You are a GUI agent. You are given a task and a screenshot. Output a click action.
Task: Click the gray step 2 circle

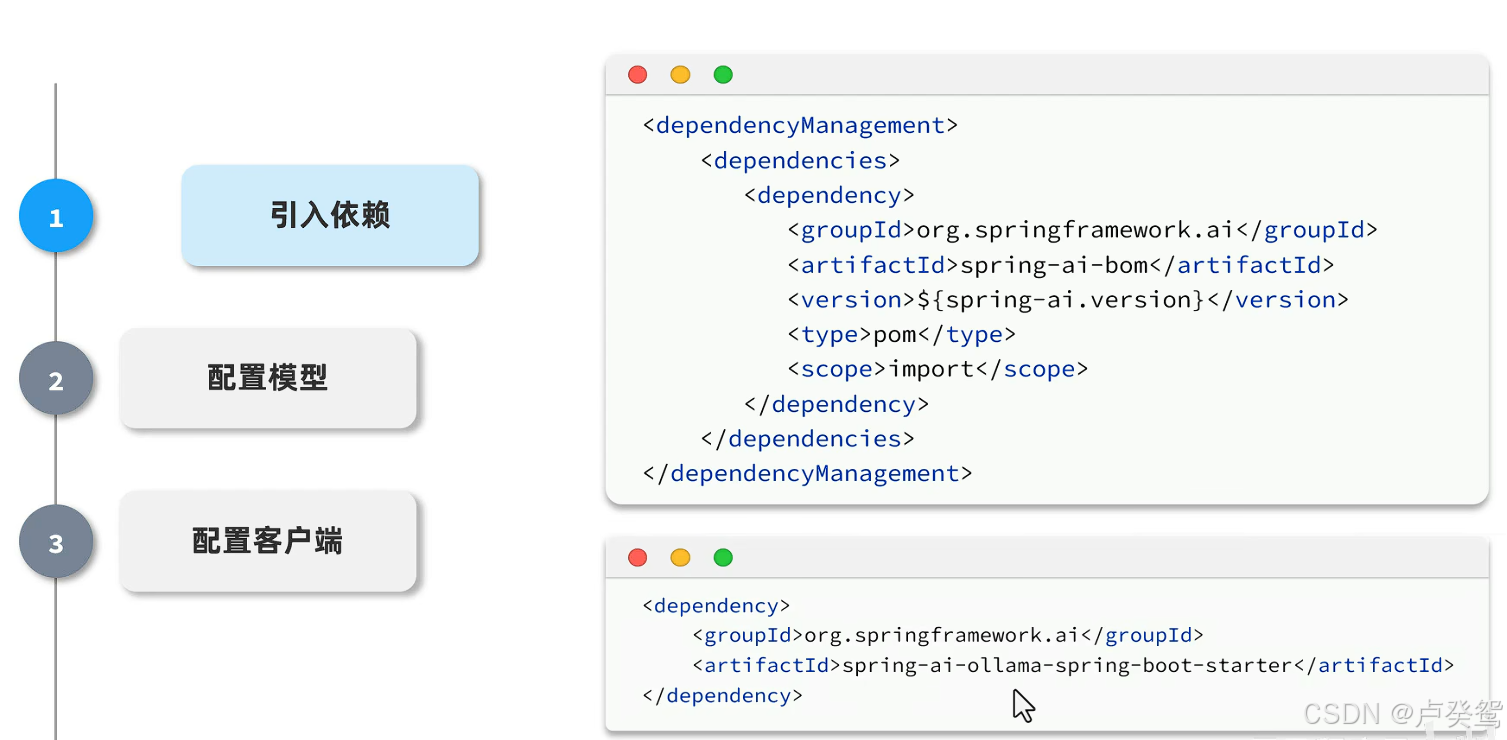(x=56, y=379)
